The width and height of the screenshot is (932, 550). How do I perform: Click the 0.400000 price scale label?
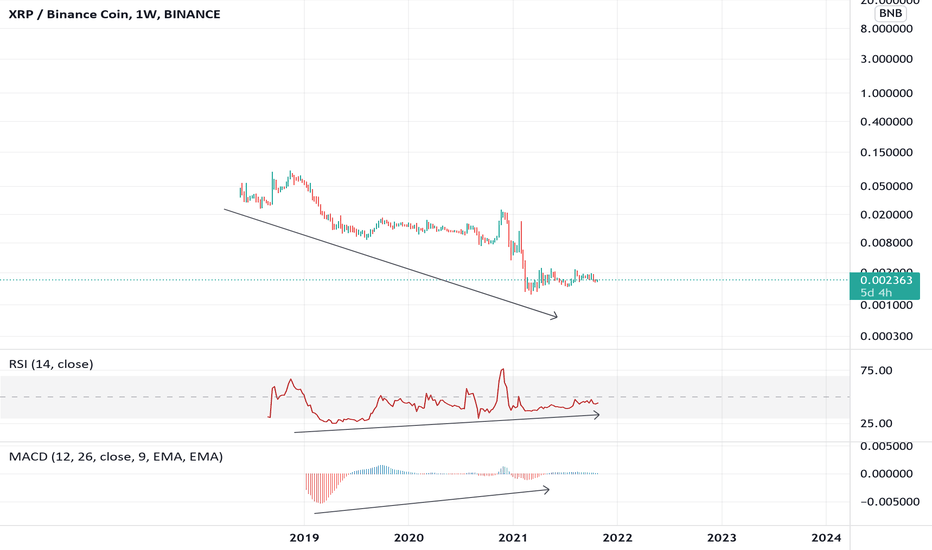click(x=886, y=122)
